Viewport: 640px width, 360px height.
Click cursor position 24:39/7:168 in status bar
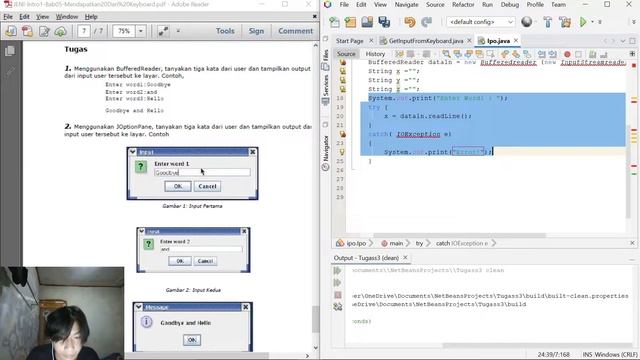click(x=553, y=355)
